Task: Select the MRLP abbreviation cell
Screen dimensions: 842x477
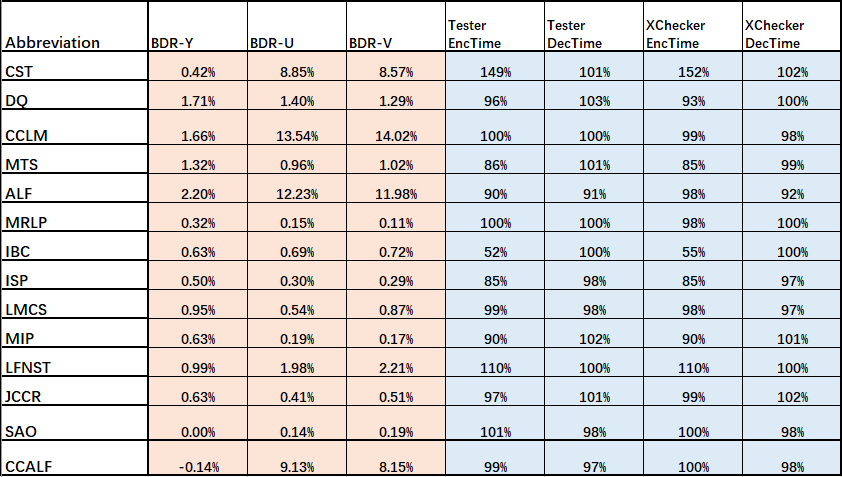Action: (x=75, y=216)
